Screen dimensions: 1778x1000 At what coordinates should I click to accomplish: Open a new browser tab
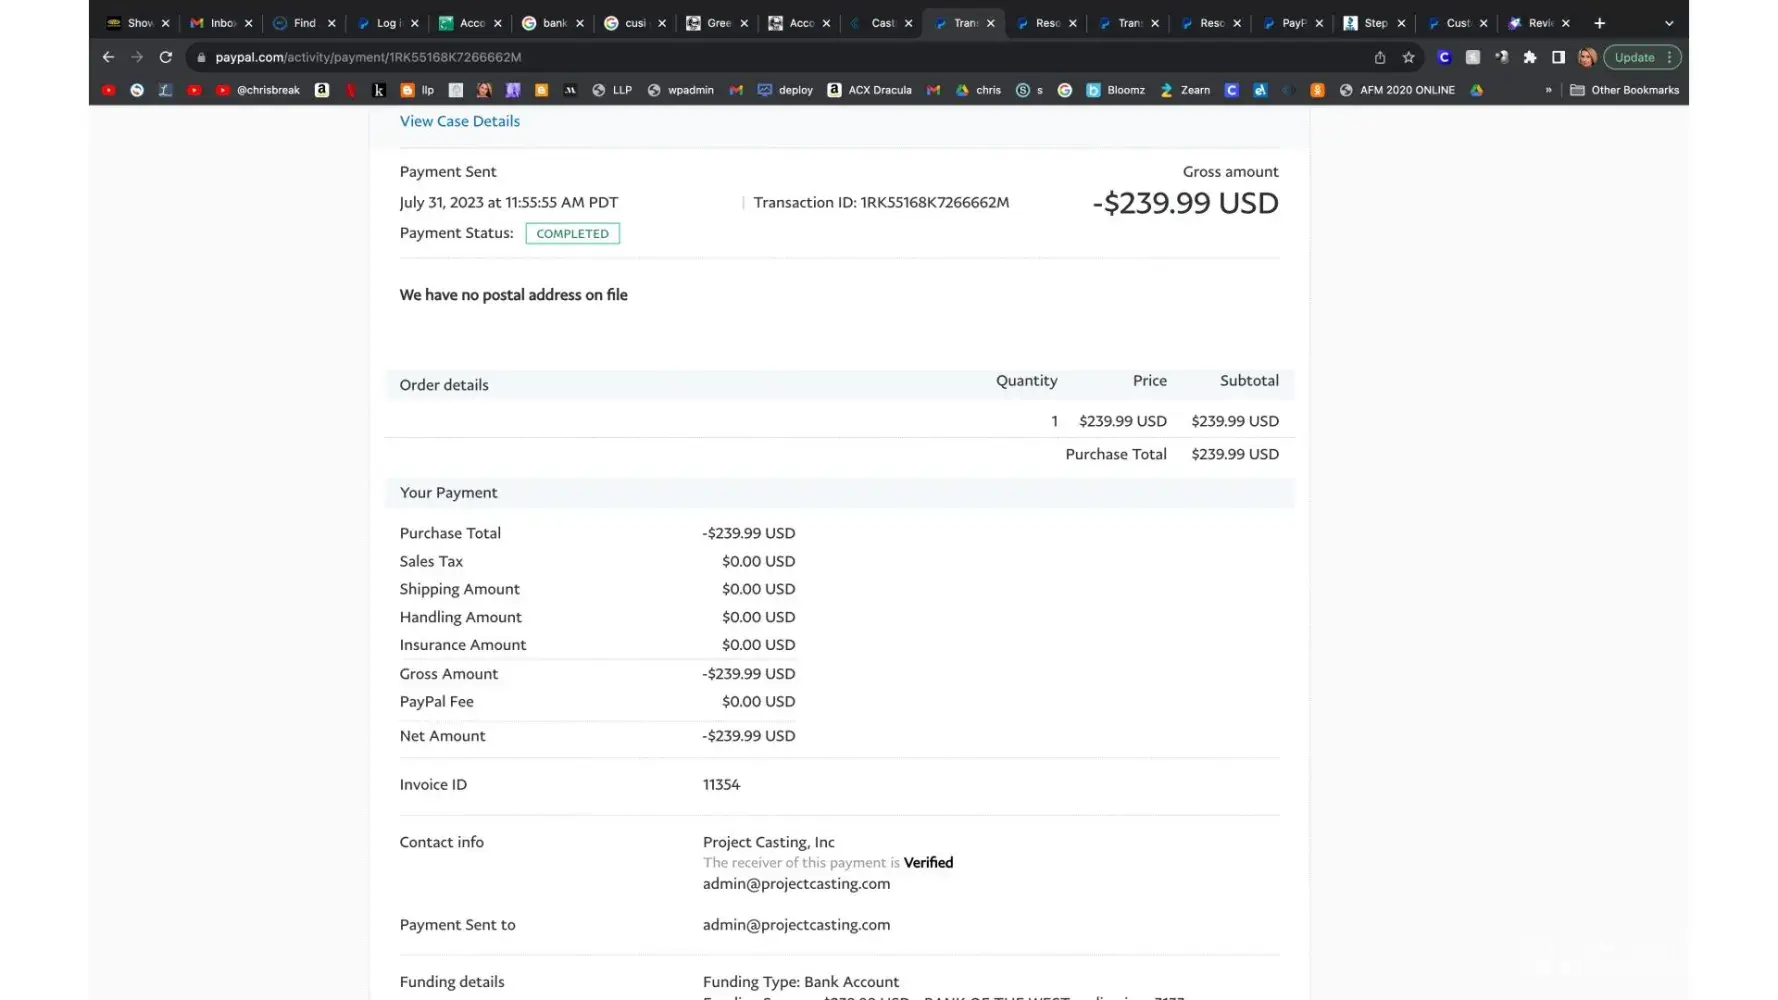tap(1599, 23)
